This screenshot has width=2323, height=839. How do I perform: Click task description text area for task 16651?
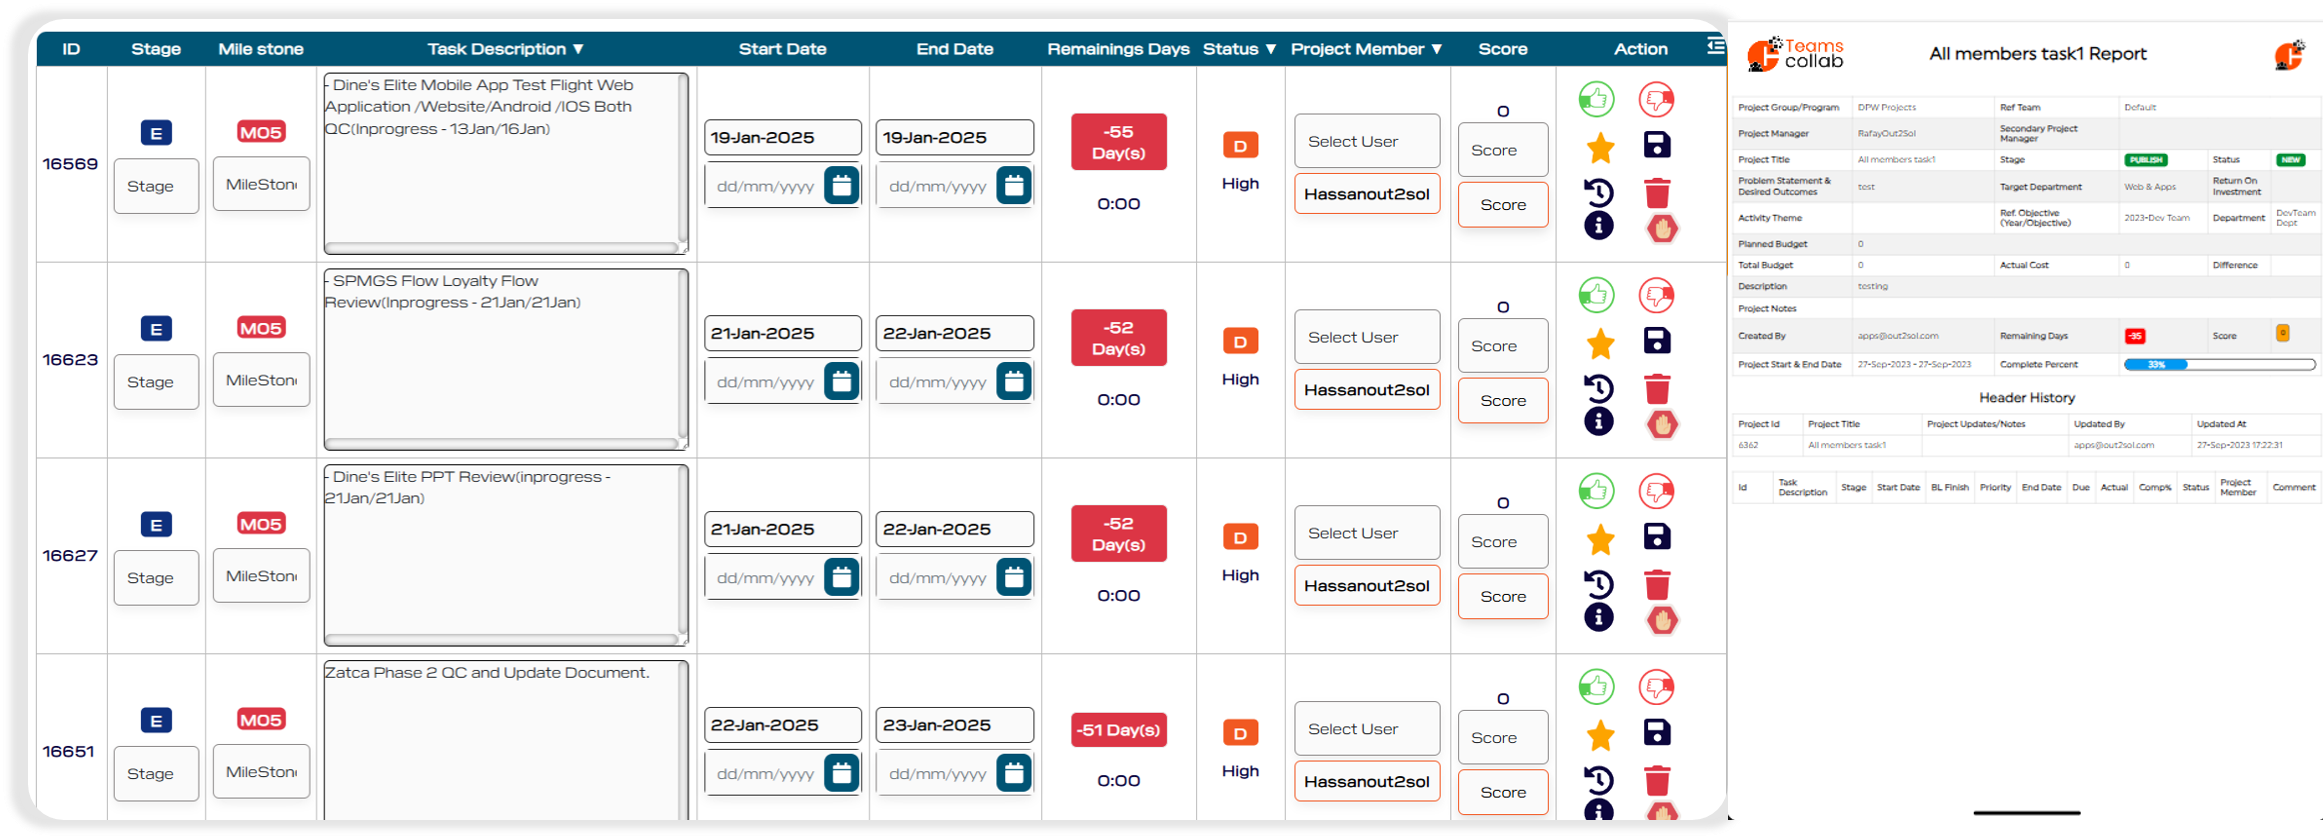coord(505,740)
